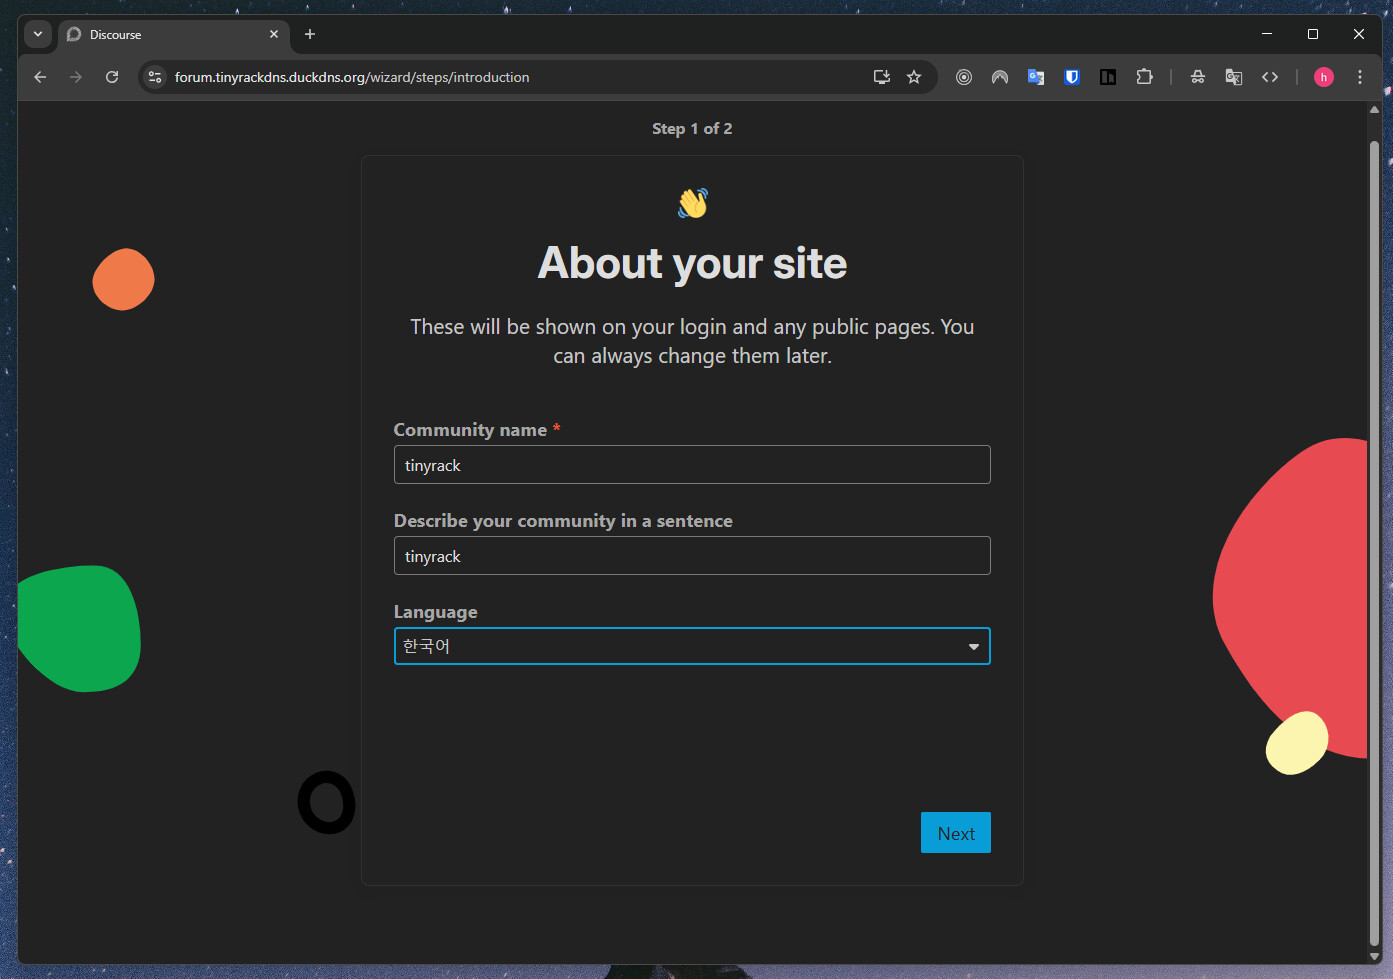
Task: Click the incognito hat-and-glasses icon
Action: point(1198,77)
